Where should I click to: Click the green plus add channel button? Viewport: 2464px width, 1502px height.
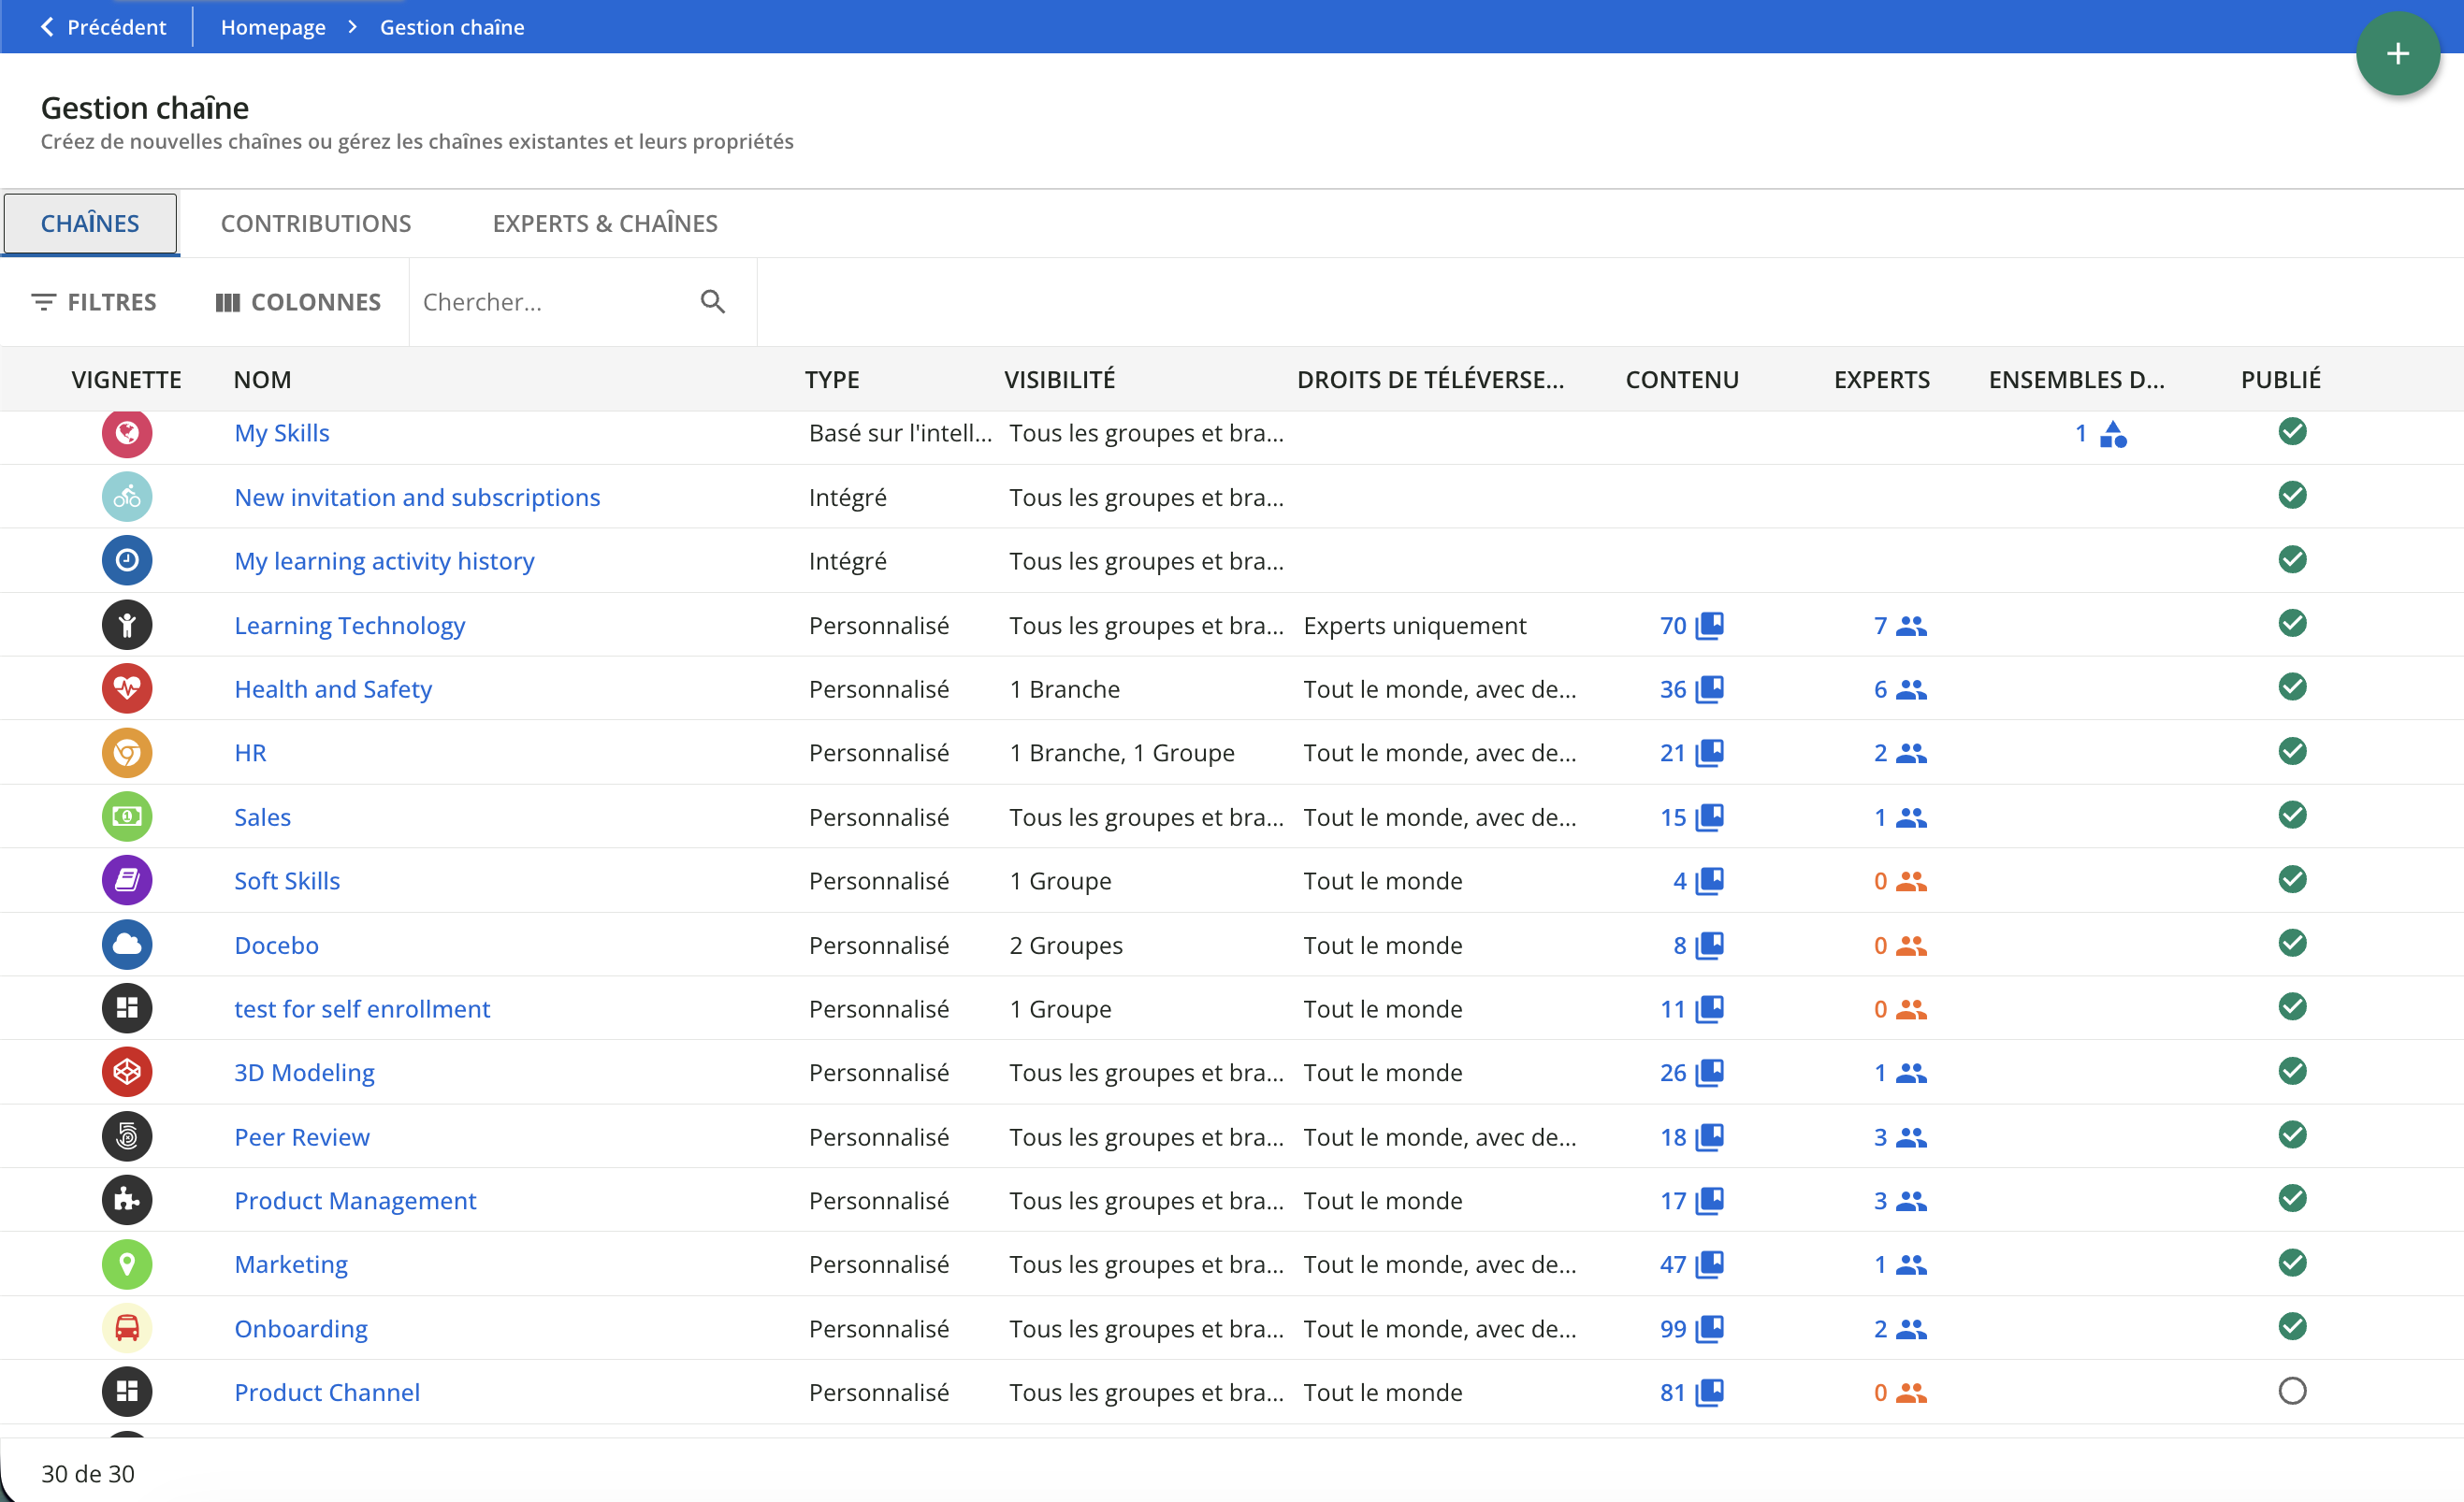2396,54
